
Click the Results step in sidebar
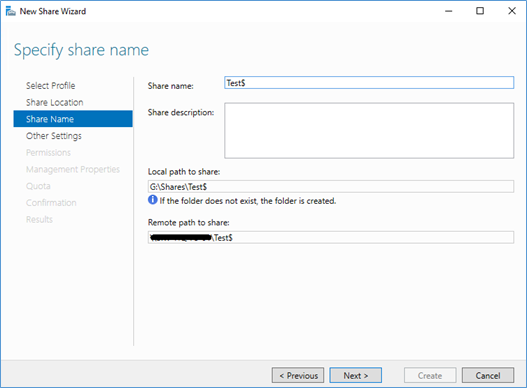pos(39,220)
